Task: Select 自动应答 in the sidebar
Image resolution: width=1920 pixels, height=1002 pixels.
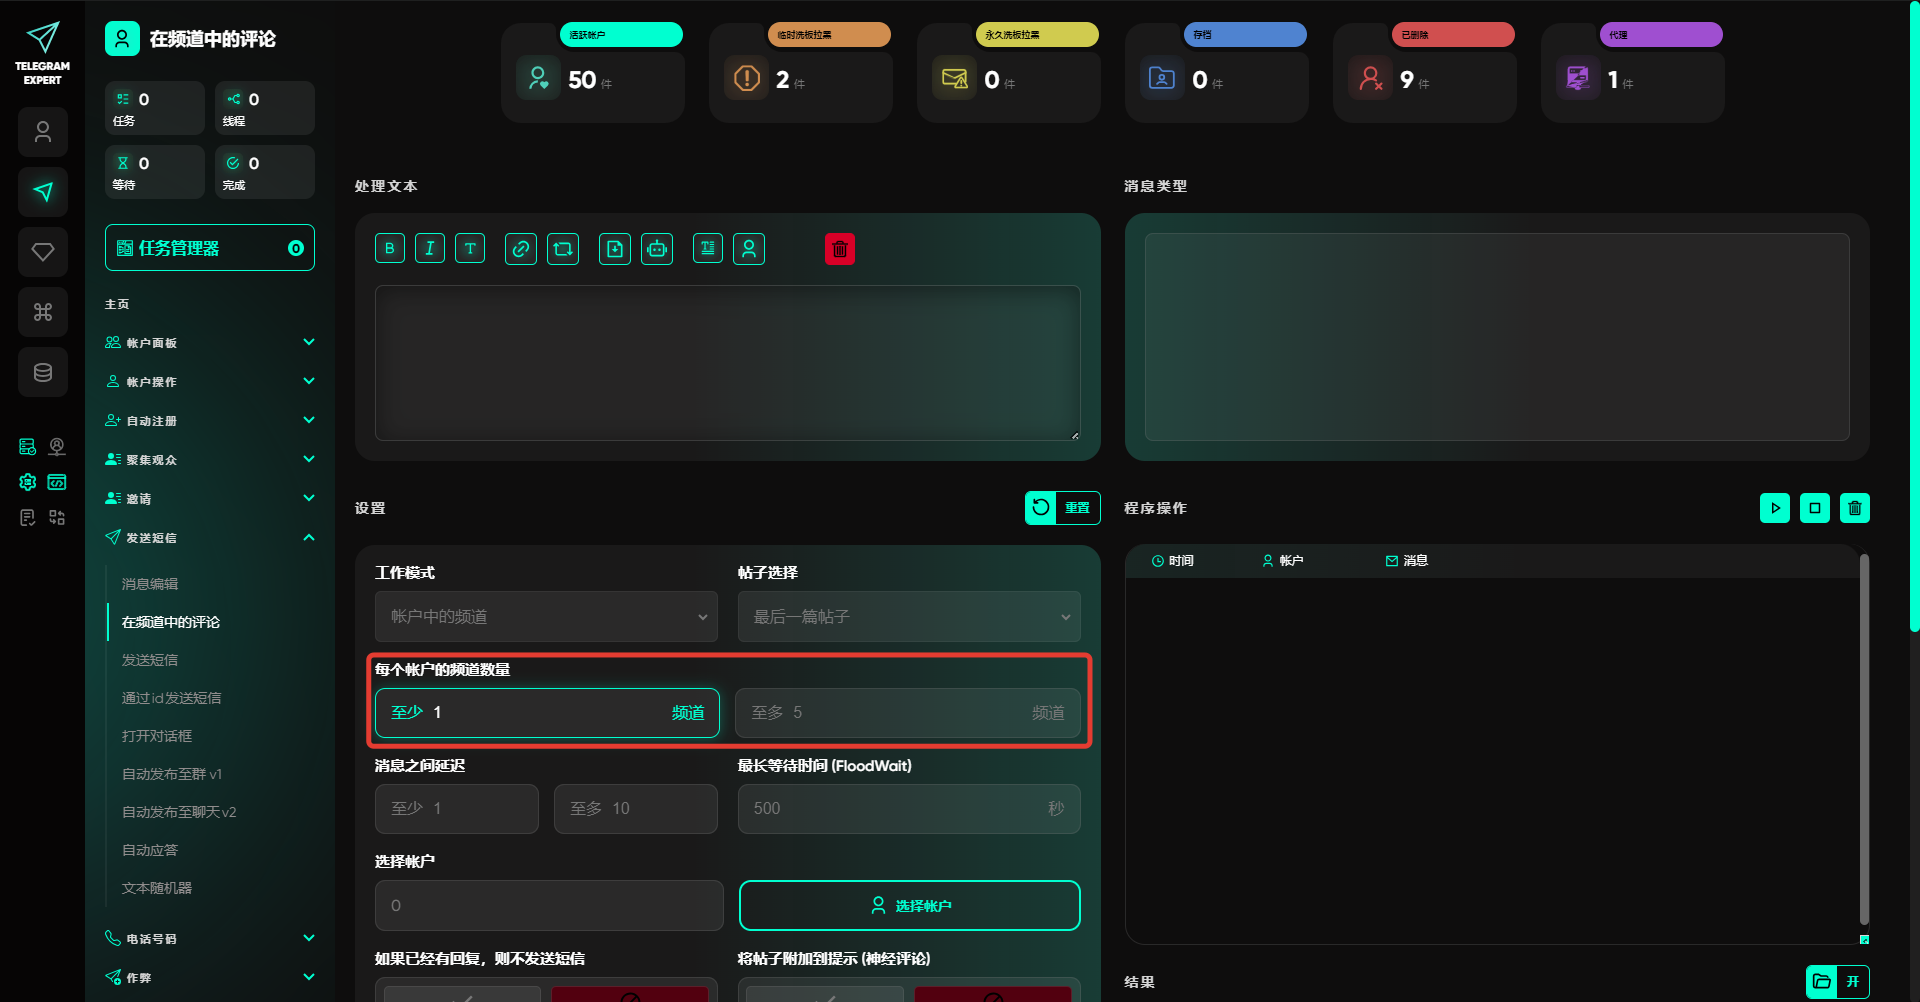Action: (150, 850)
